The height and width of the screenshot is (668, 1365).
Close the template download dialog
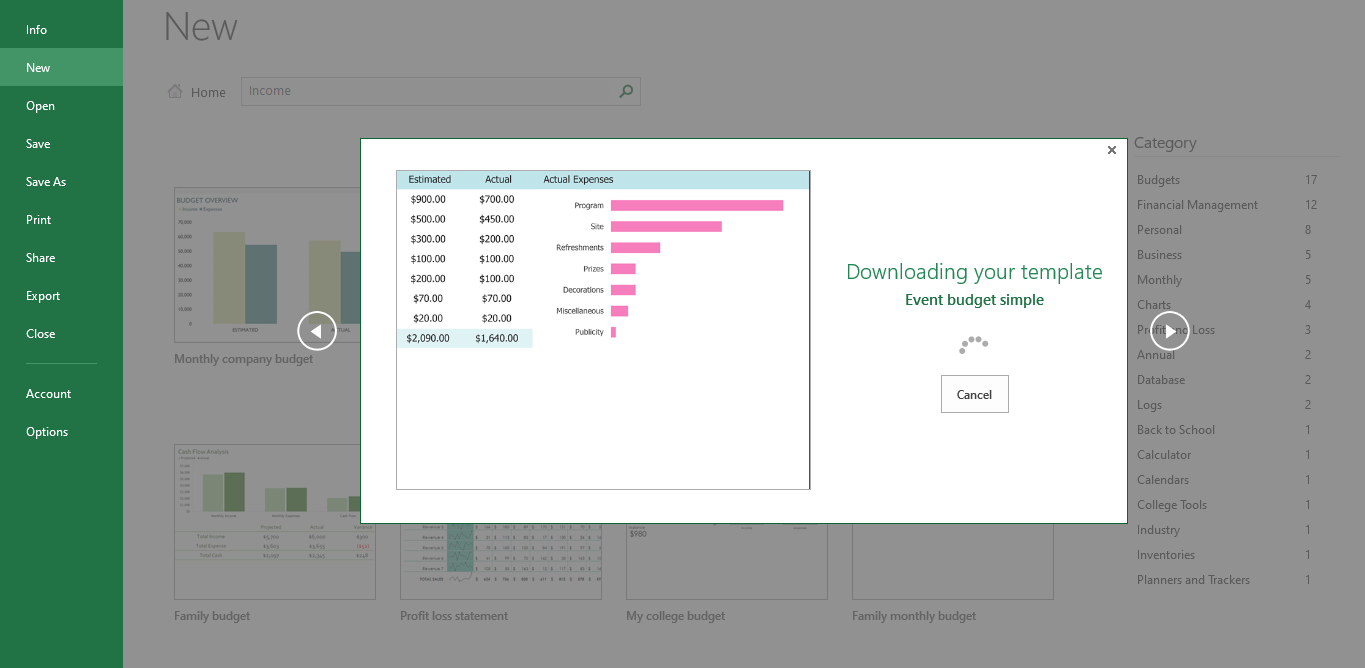[x=1111, y=150]
